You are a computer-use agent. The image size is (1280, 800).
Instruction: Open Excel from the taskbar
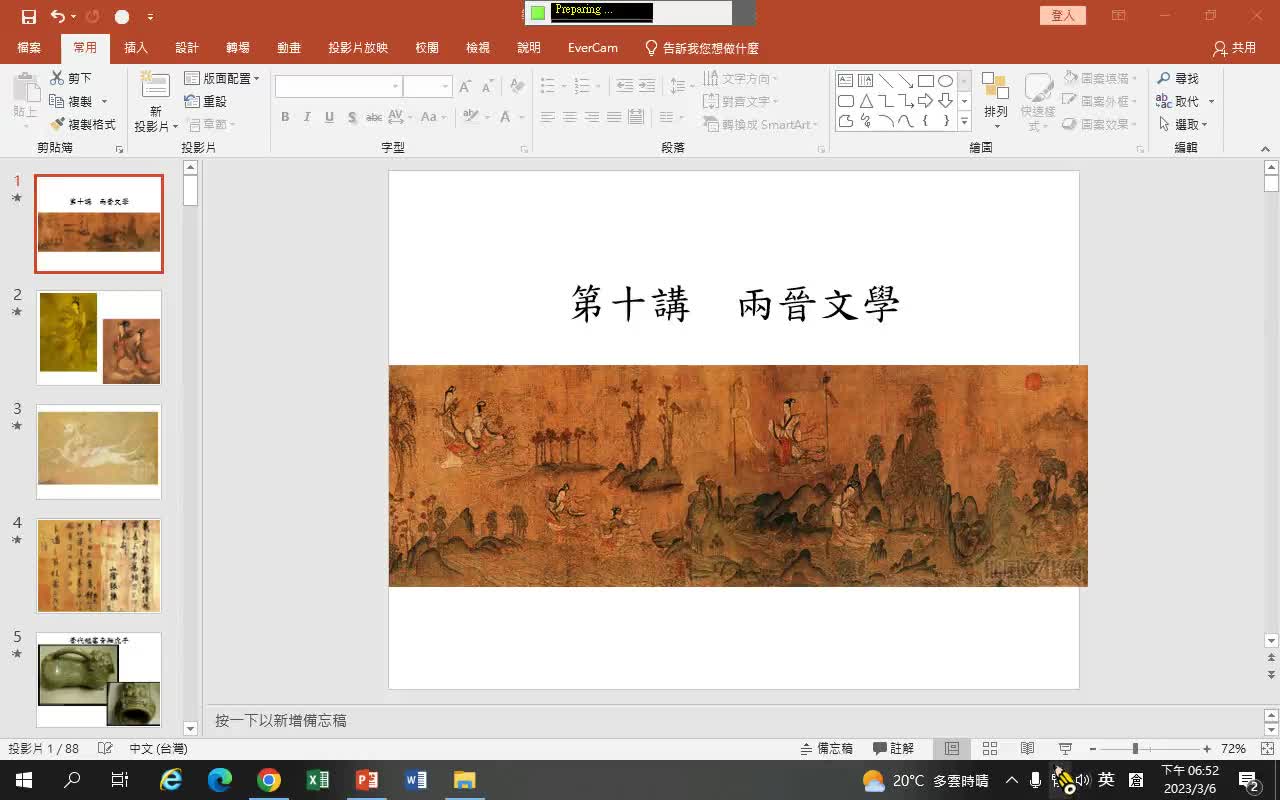[x=317, y=780]
